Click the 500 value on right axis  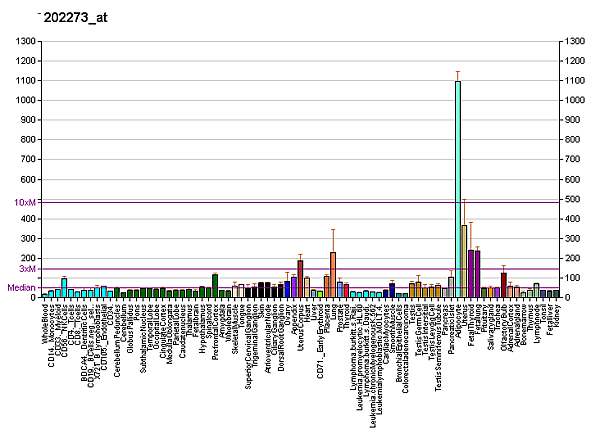[x=574, y=200]
